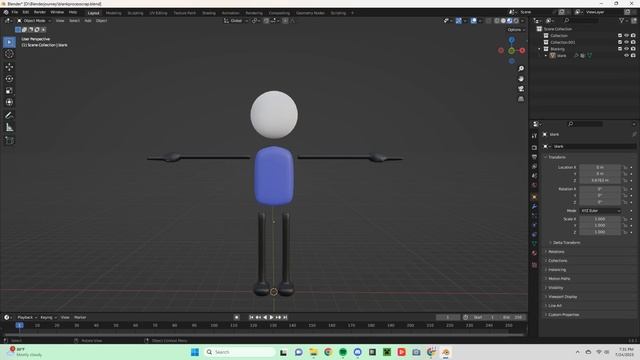Play the animation forward
This screenshot has height=360, width=640.
[271, 317]
